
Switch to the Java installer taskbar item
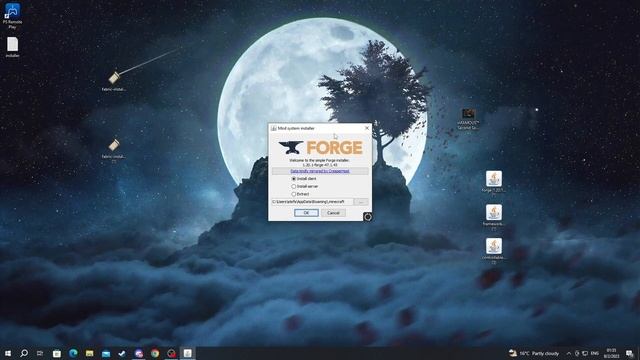(187, 353)
